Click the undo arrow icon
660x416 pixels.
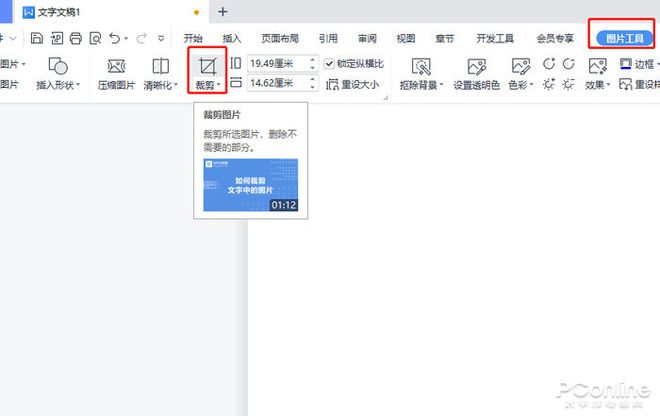pyautogui.click(x=115, y=39)
